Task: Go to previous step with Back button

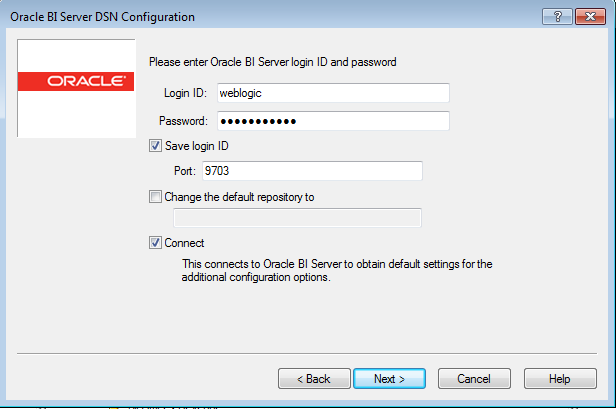Action: coord(313,379)
